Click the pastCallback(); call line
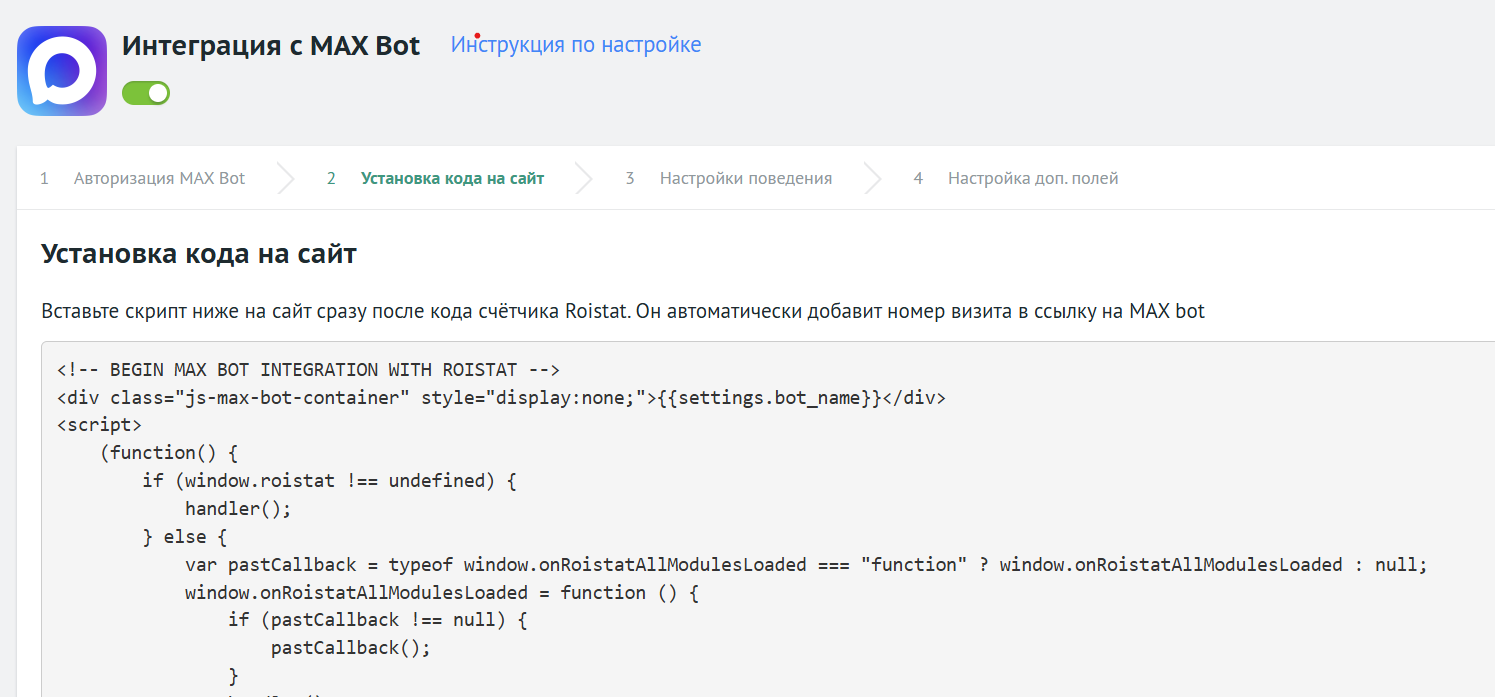This screenshot has width=1495, height=697. [x=350, y=648]
